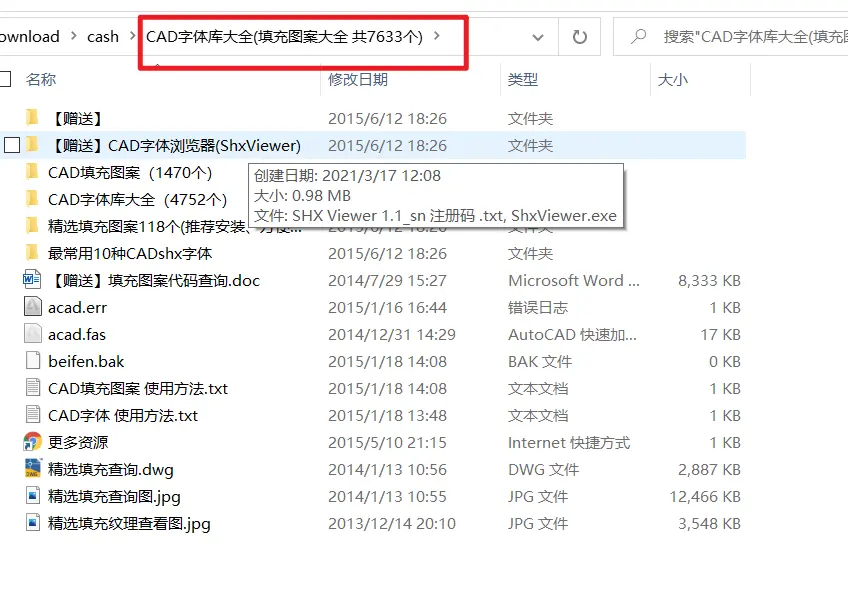Open the address bar history dropdown
This screenshot has height=591, width=848.
(x=538, y=37)
